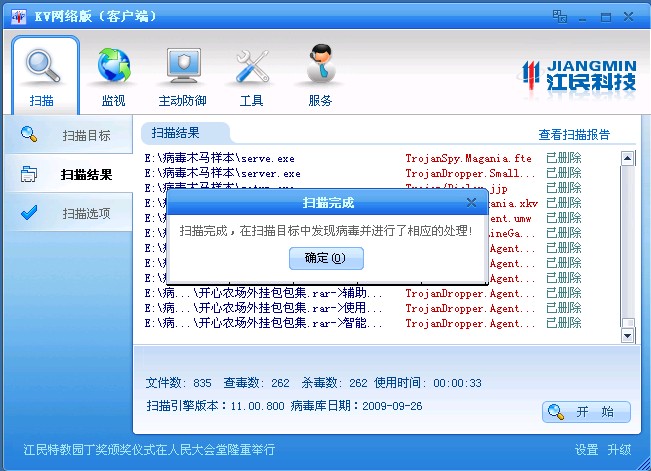
Task: Select the TrojanDropper.Small threat name
Action: (x=470, y=173)
